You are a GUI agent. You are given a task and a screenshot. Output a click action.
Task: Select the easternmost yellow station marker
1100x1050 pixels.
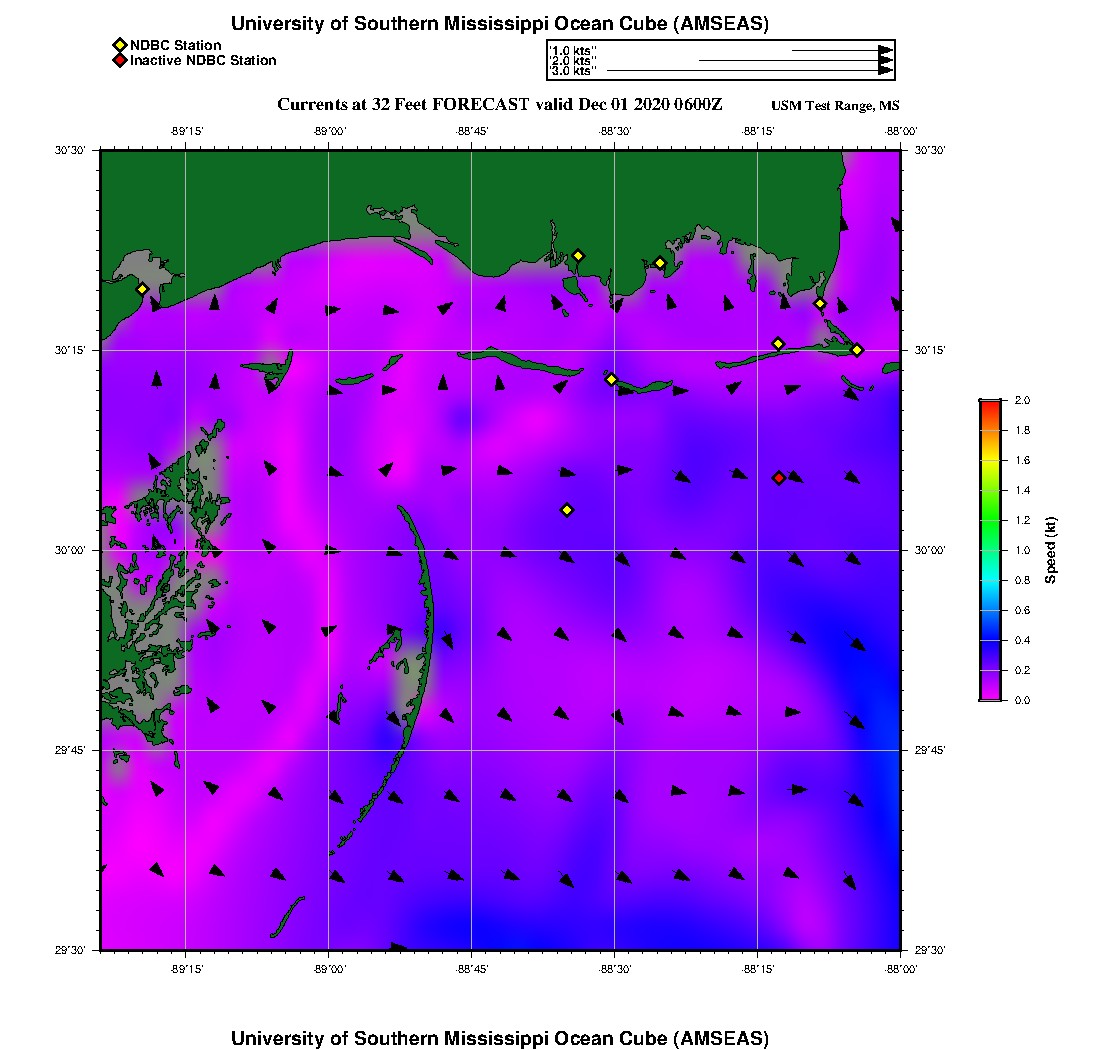coord(857,350)
